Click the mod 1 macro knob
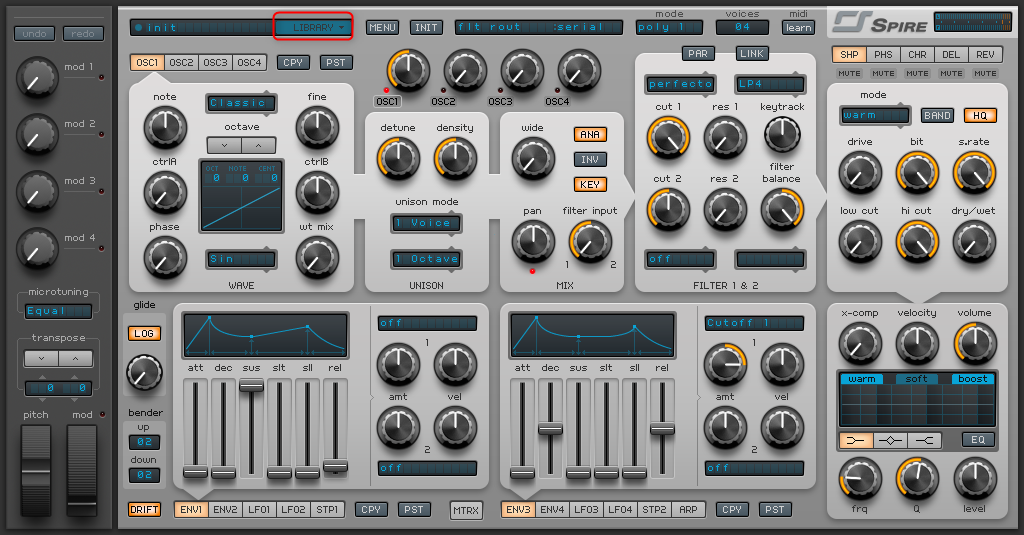Image resolution: width=1024 pixels, height=535 pixels. pyautogui.click(x=35, y=75)
